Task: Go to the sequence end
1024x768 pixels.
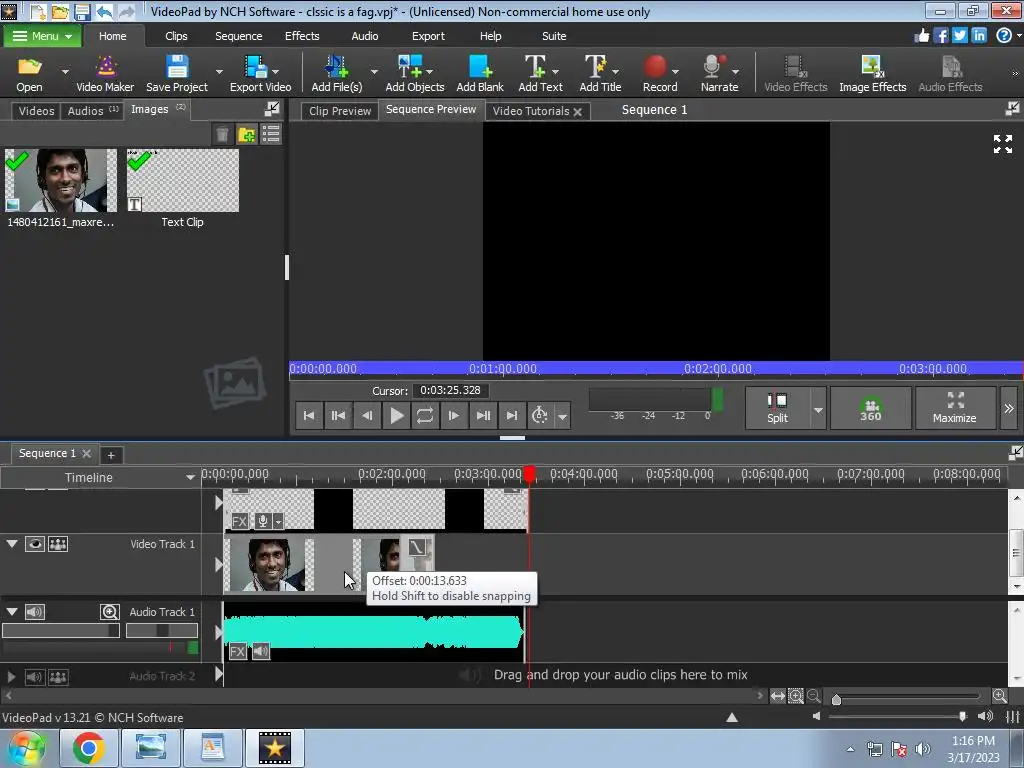Action: click(x=512, y=415)
